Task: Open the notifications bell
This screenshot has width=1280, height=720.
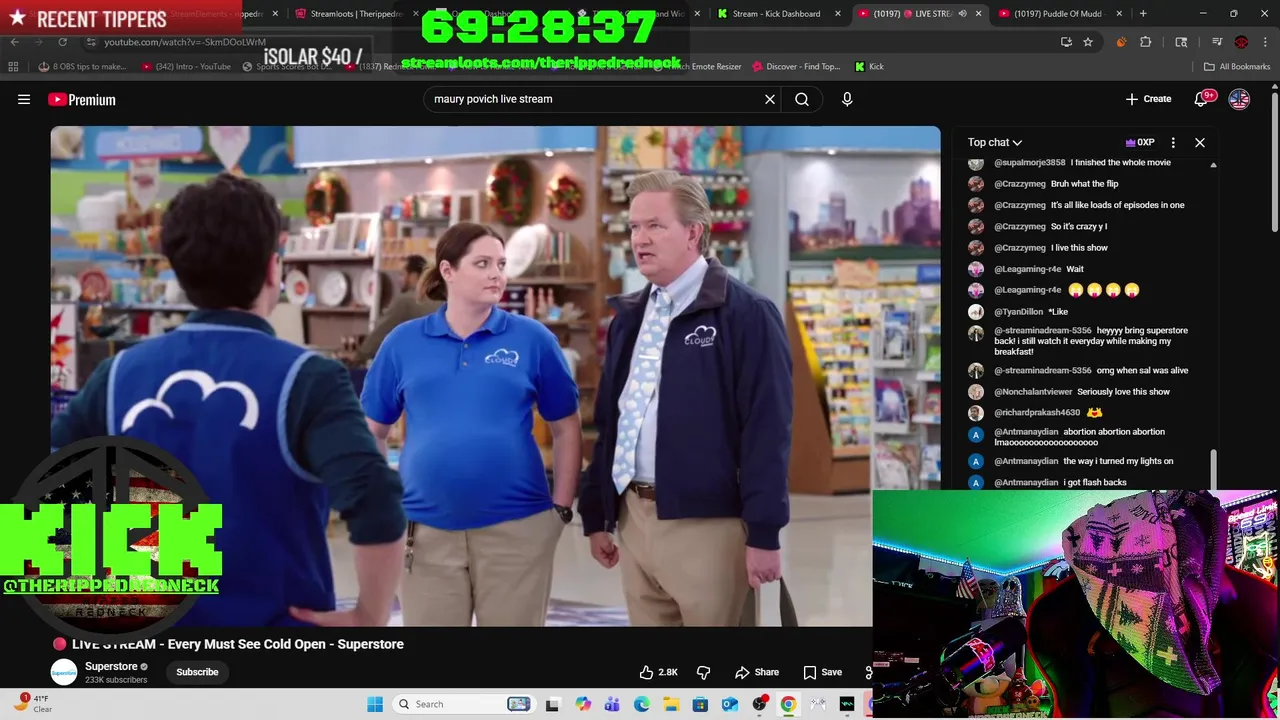Action: [1203, 99]
